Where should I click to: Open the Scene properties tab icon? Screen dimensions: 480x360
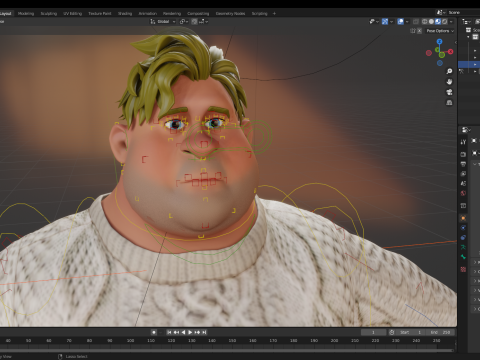point(463,183)
